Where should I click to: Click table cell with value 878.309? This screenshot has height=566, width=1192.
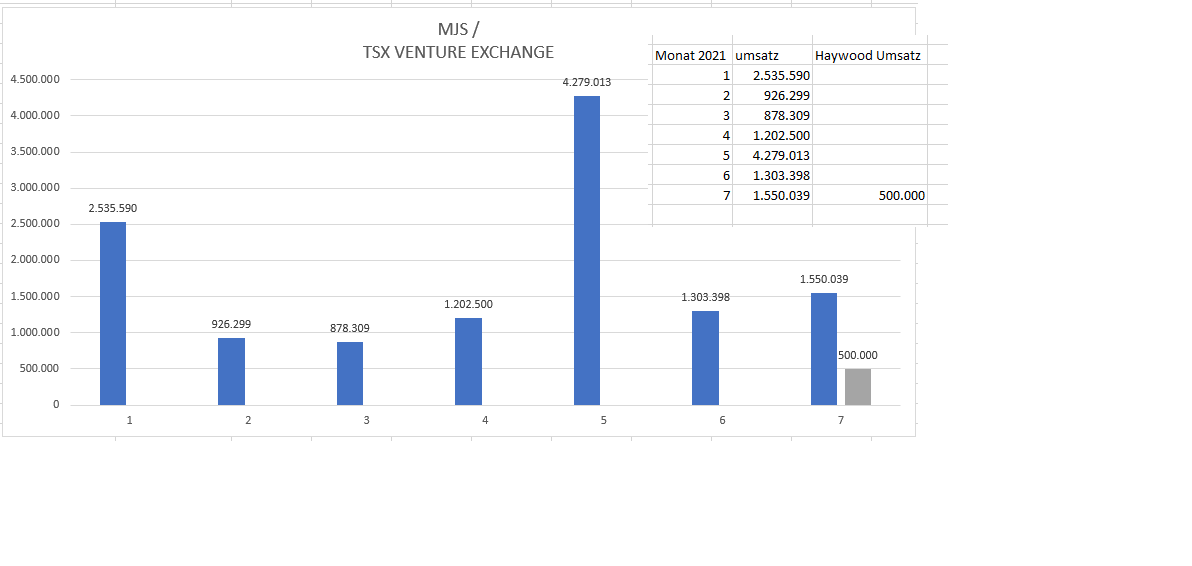coord(772,115)
